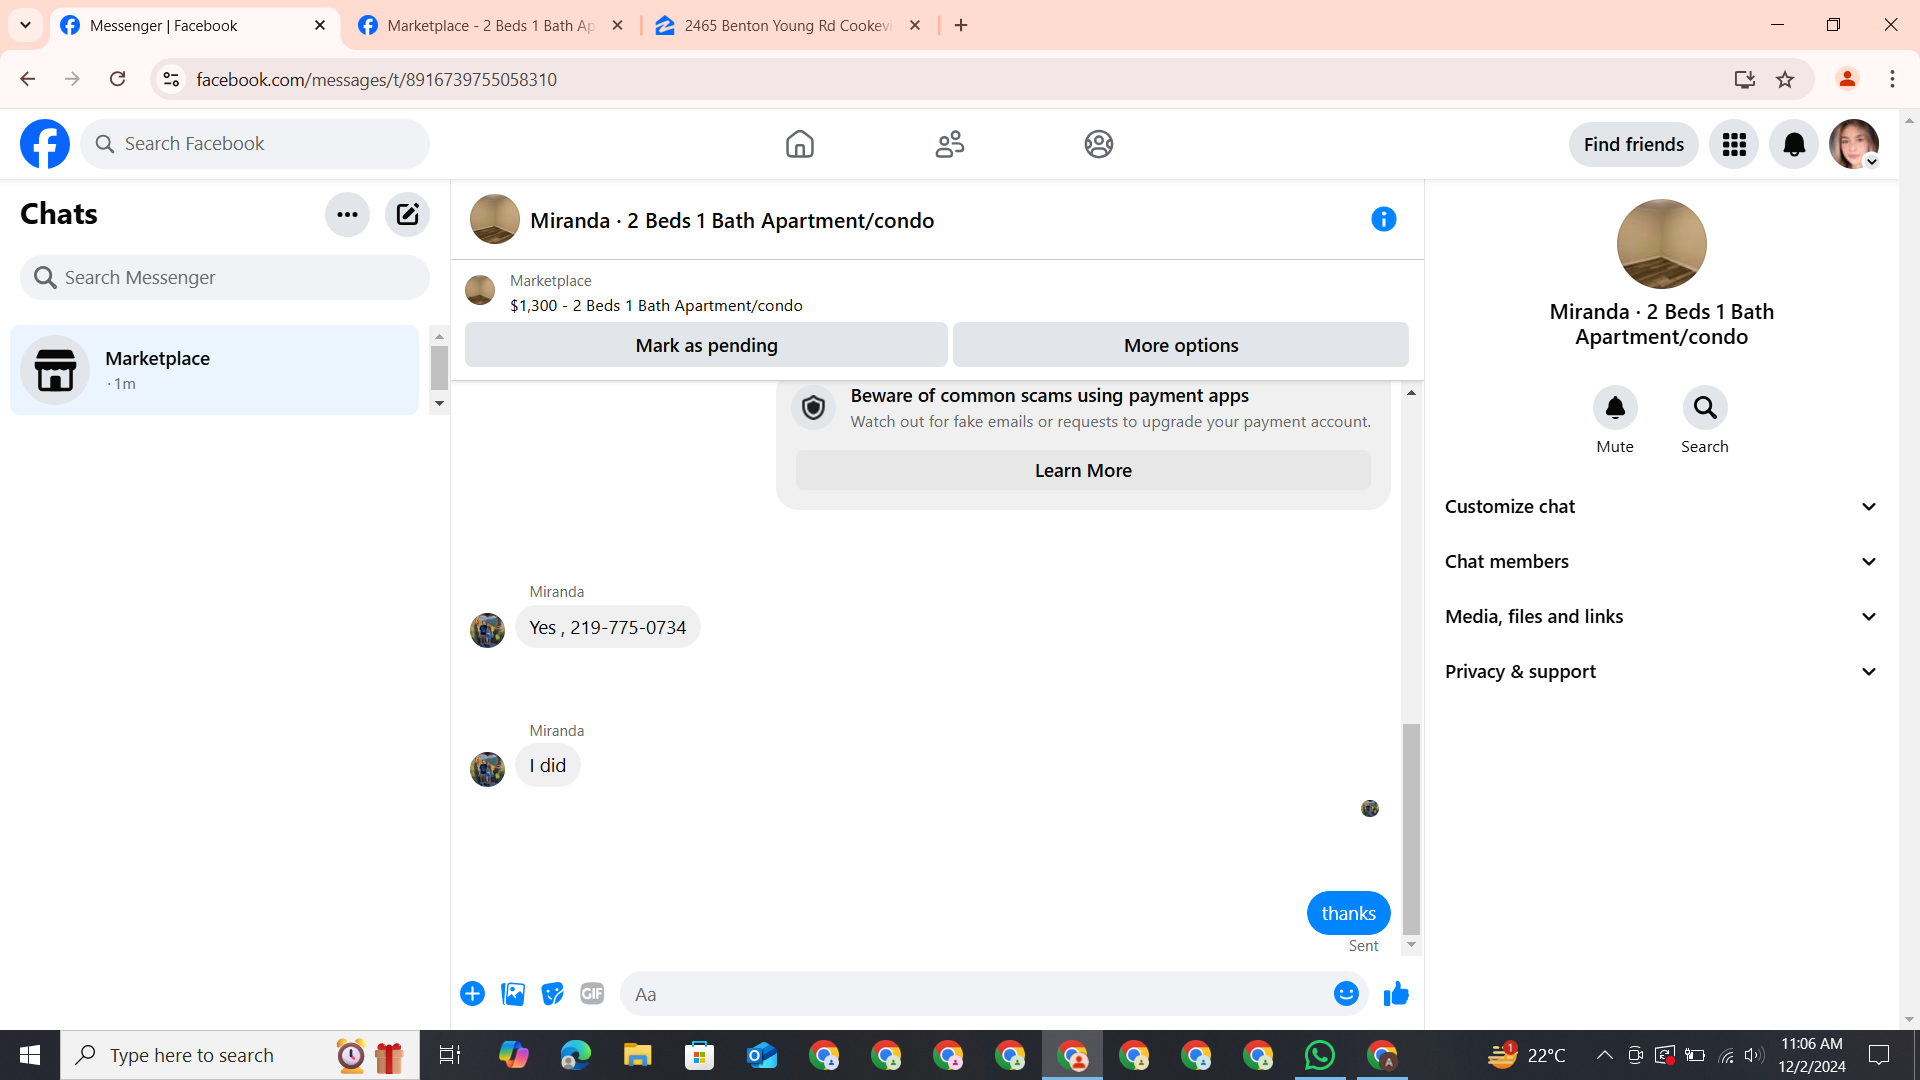Go to the Home feed icon
Viewport: 1920px width, 1080px height.
click(x=799, y=144)
